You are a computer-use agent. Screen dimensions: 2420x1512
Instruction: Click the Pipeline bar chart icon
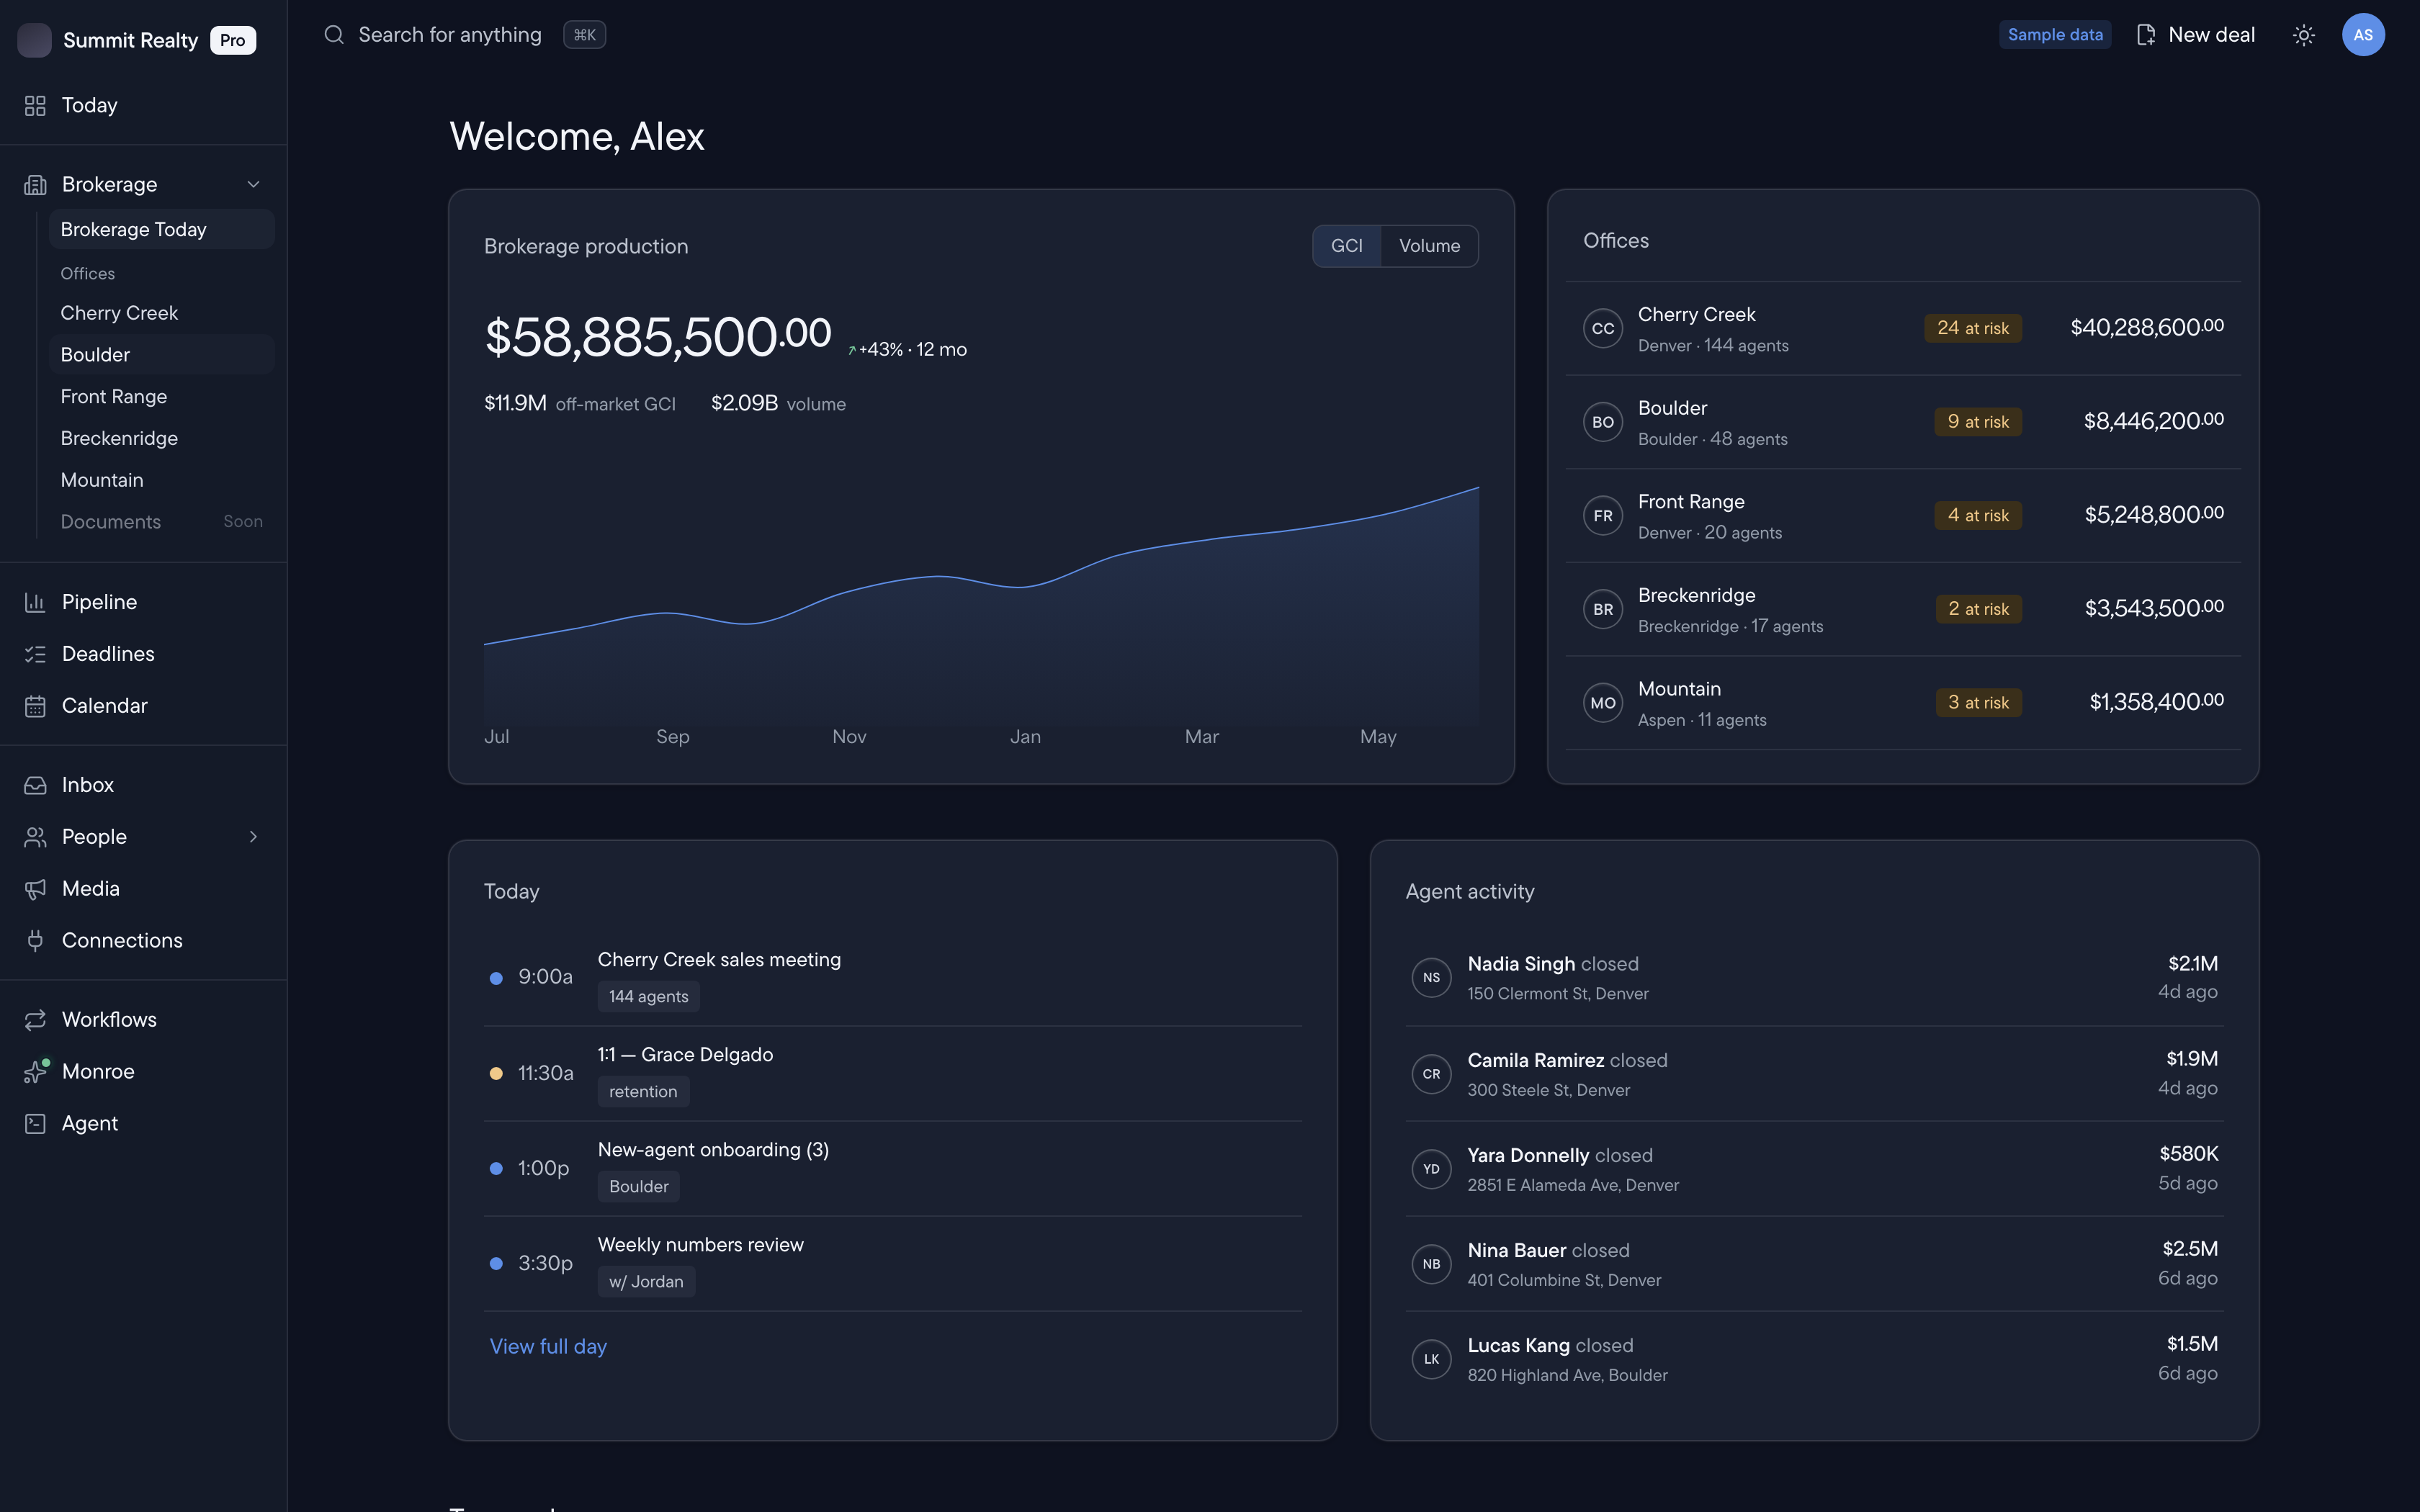35,602
